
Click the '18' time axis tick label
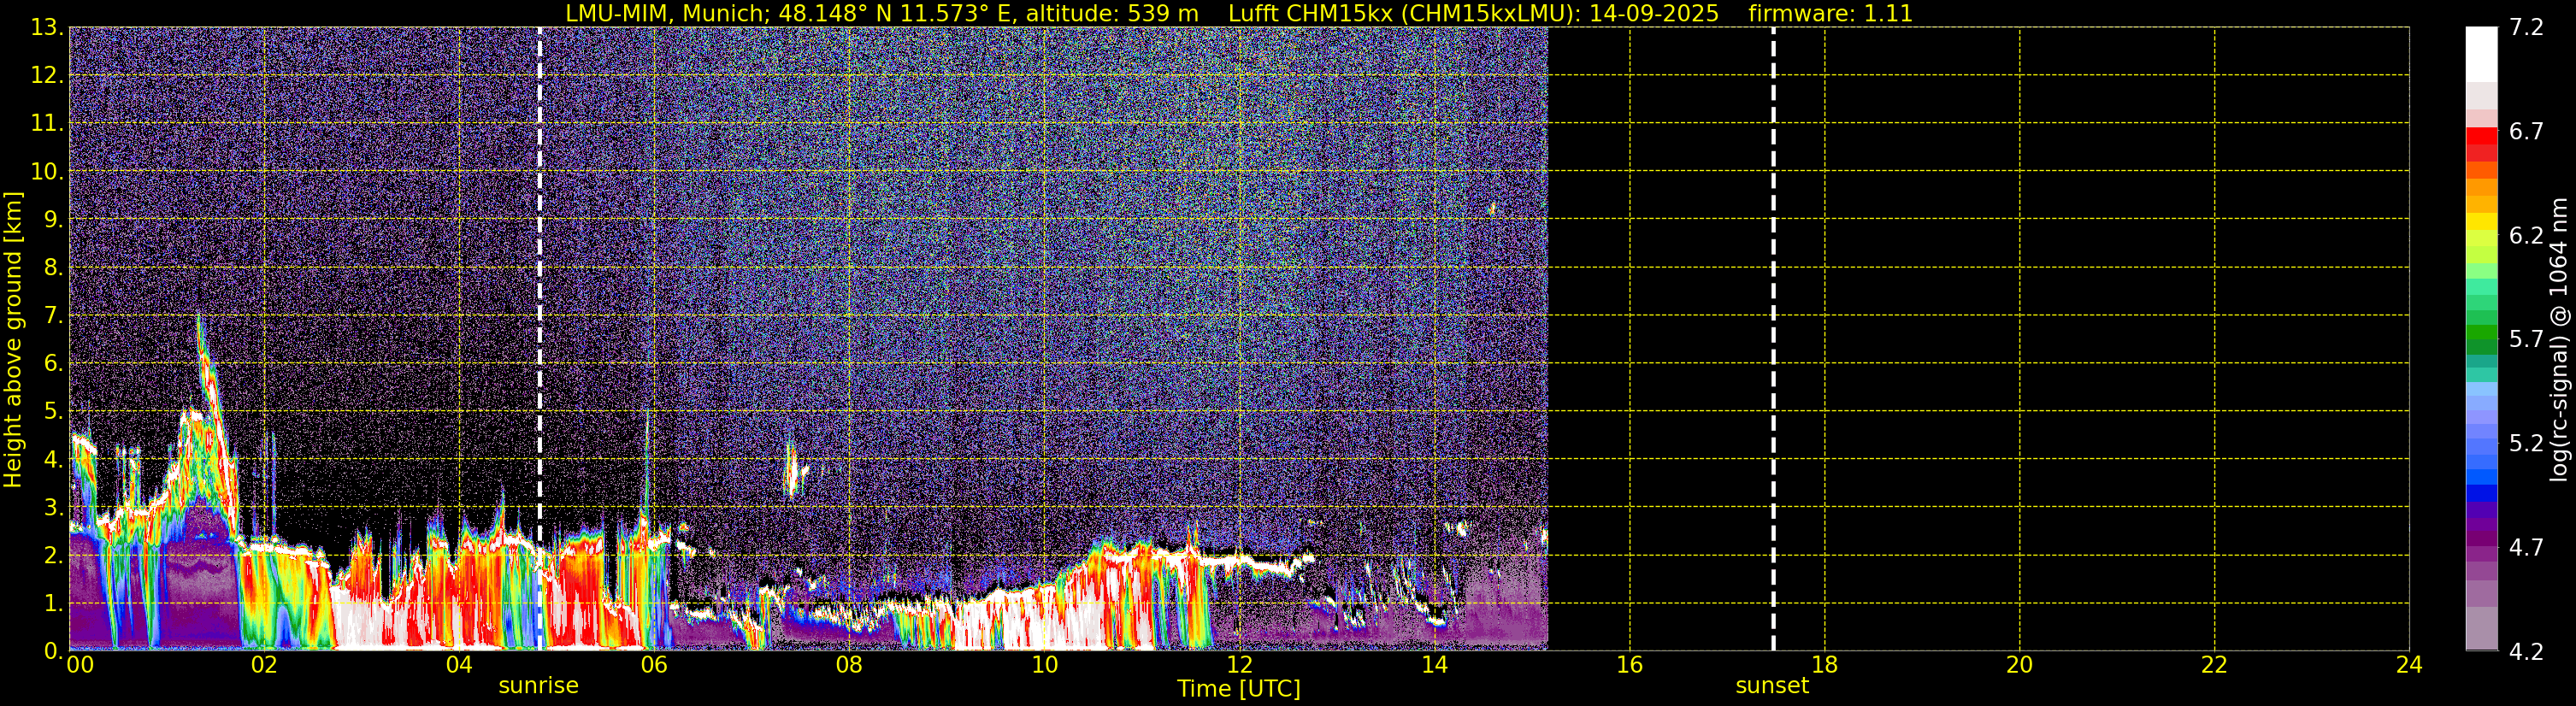pos(1824,665)
